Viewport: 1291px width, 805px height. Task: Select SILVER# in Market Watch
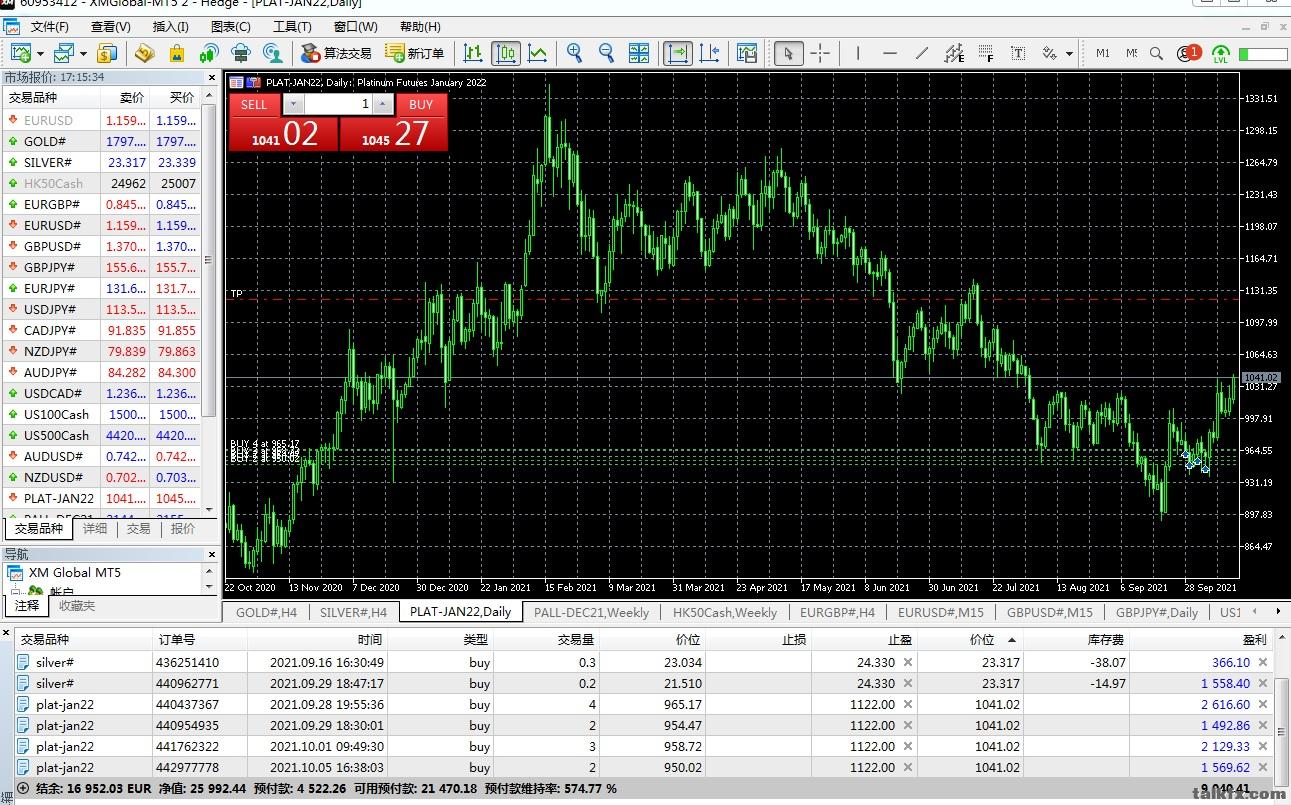coord(101,162)
